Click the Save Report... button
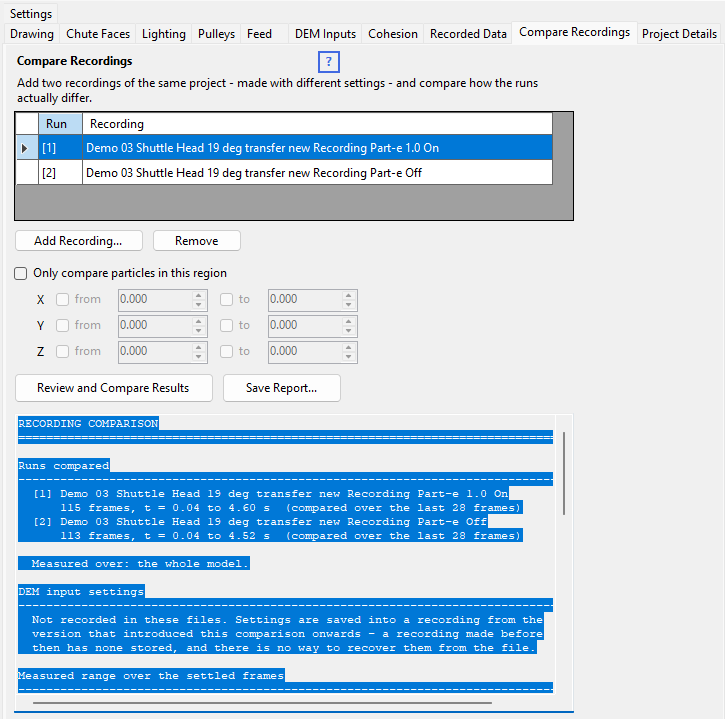This screenshot has height=719, width=725. pos(282,388)
